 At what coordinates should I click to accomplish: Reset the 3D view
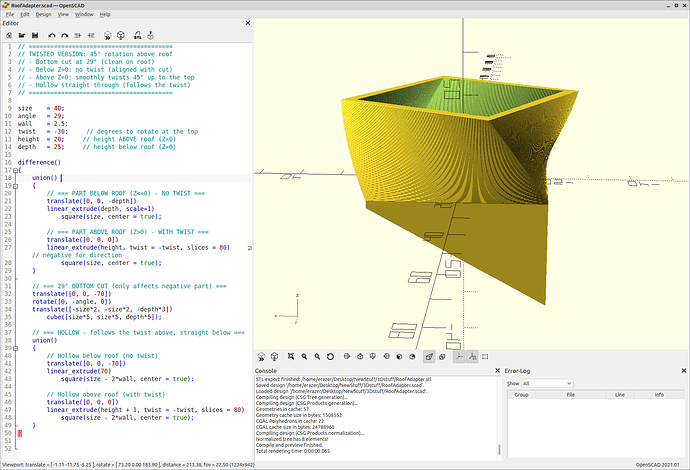tap(330, 356)
